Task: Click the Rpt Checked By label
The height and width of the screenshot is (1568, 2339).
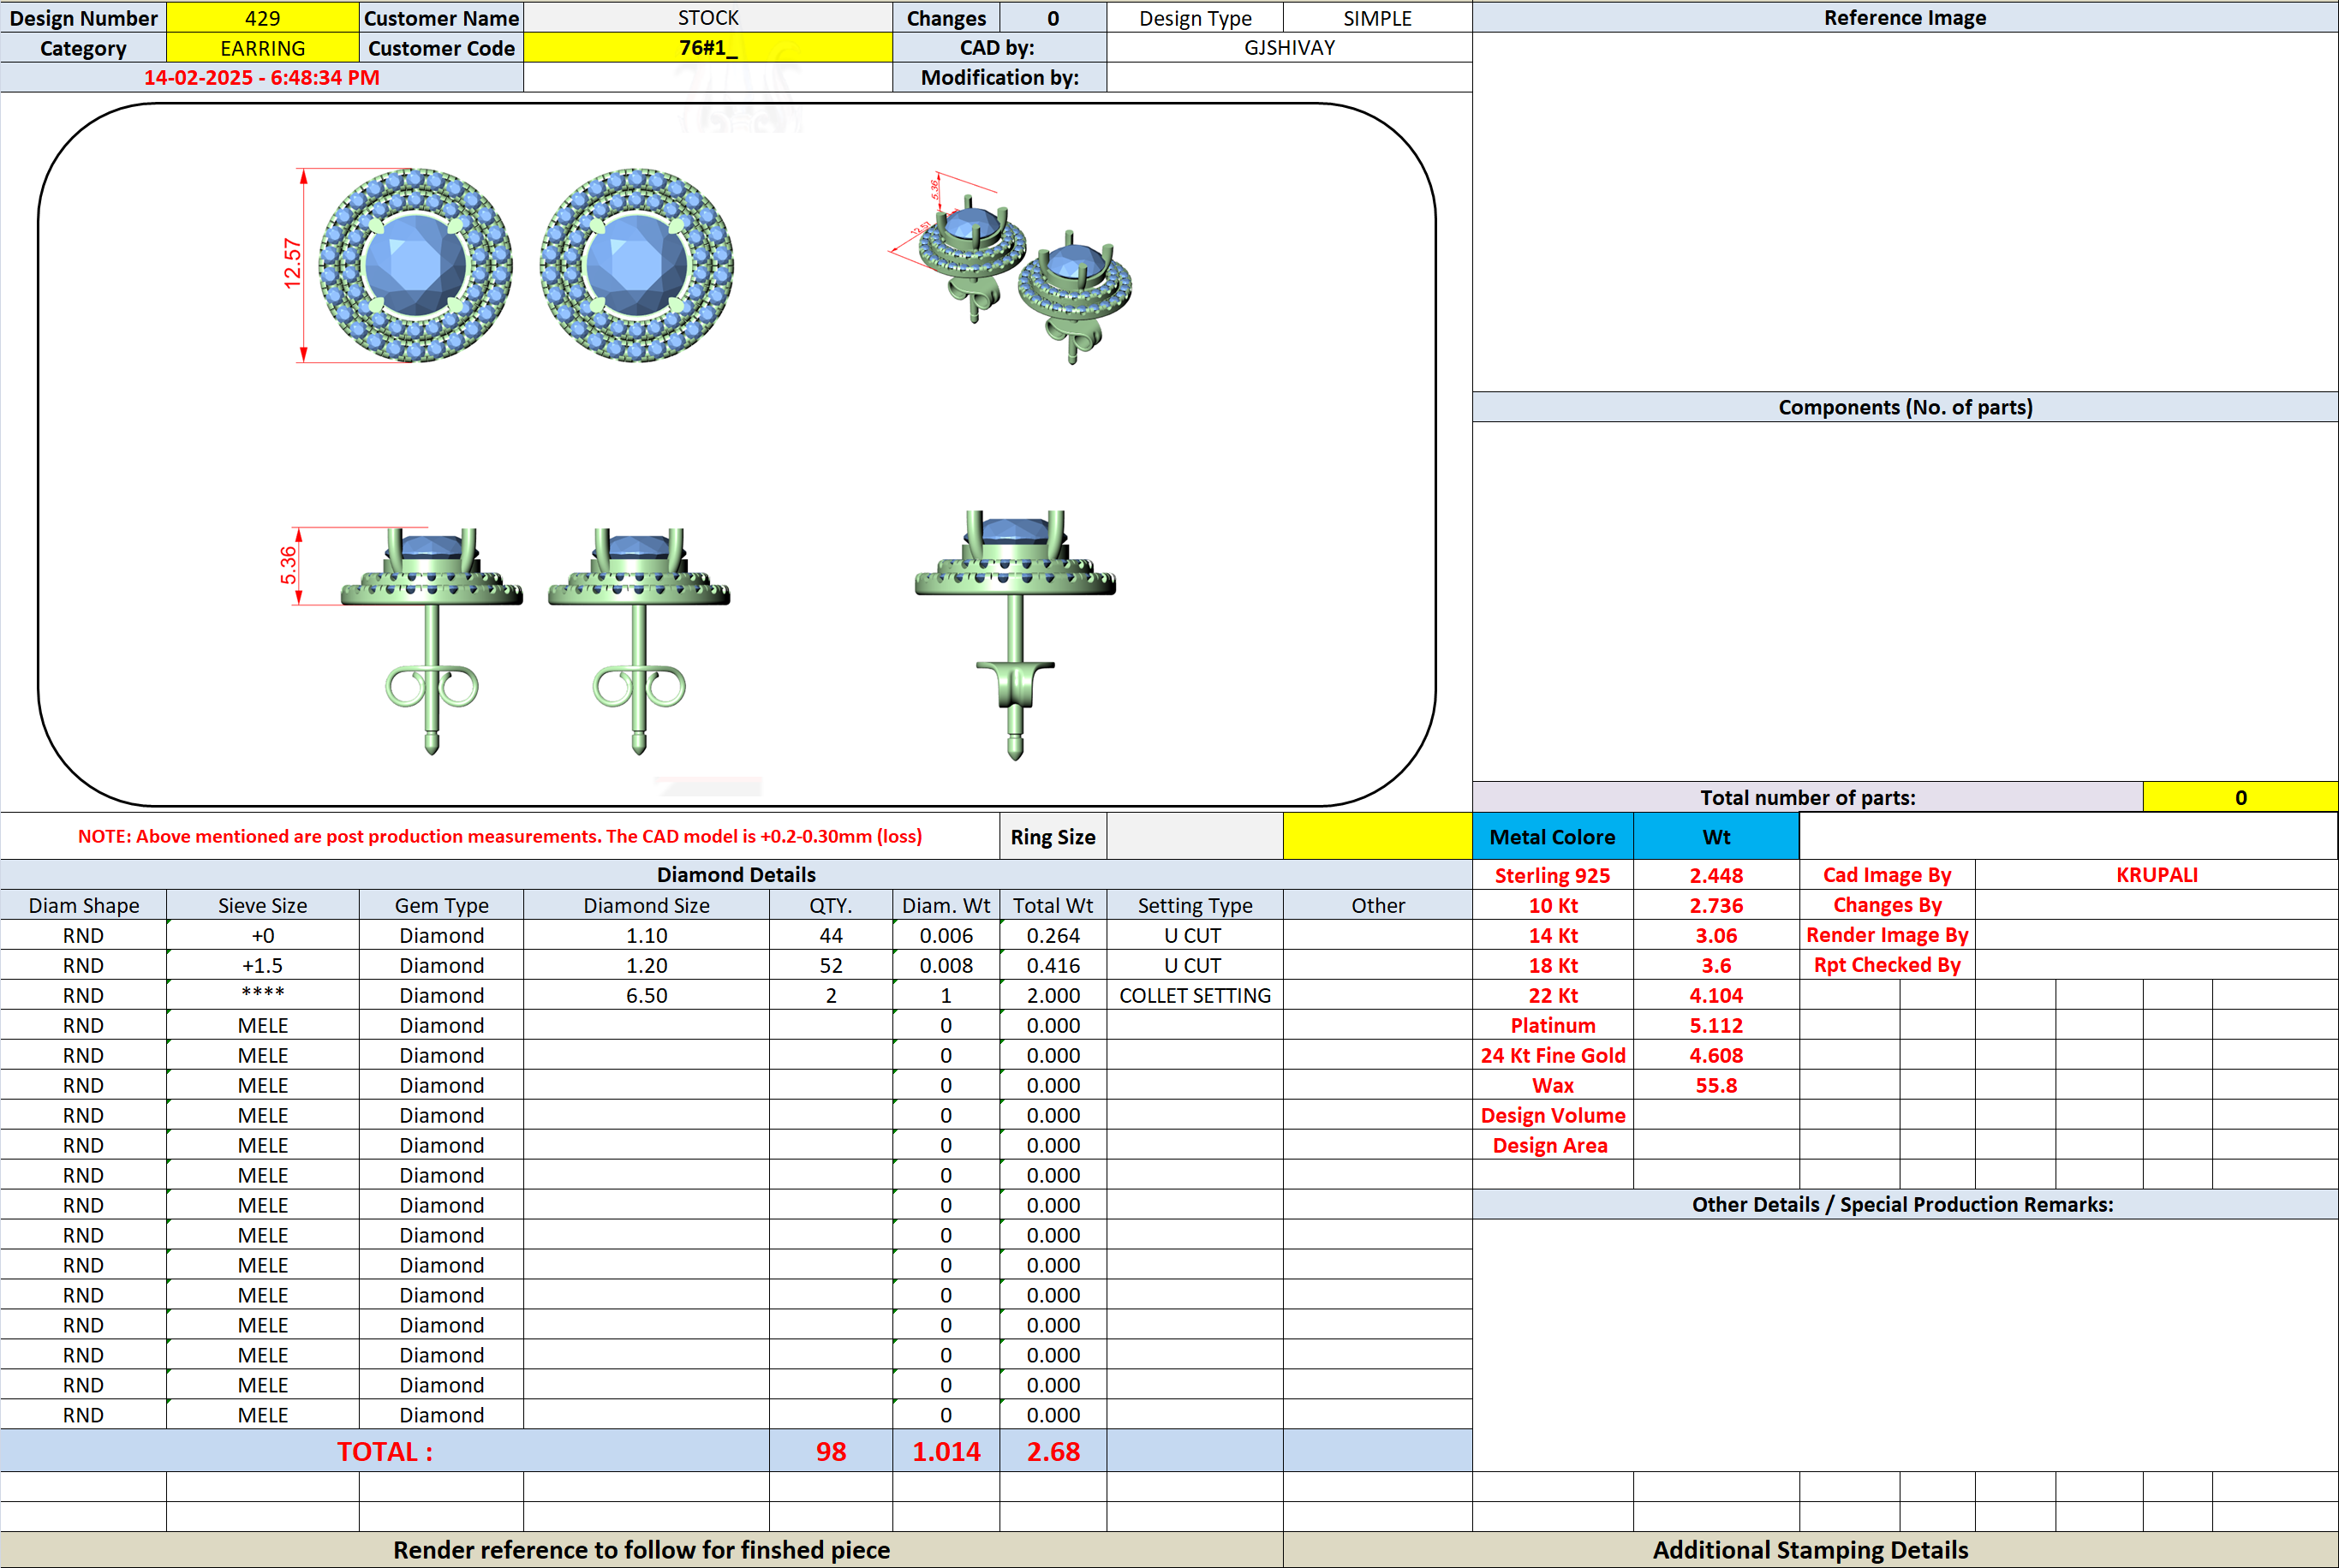Action: [x=1887, y=965]
